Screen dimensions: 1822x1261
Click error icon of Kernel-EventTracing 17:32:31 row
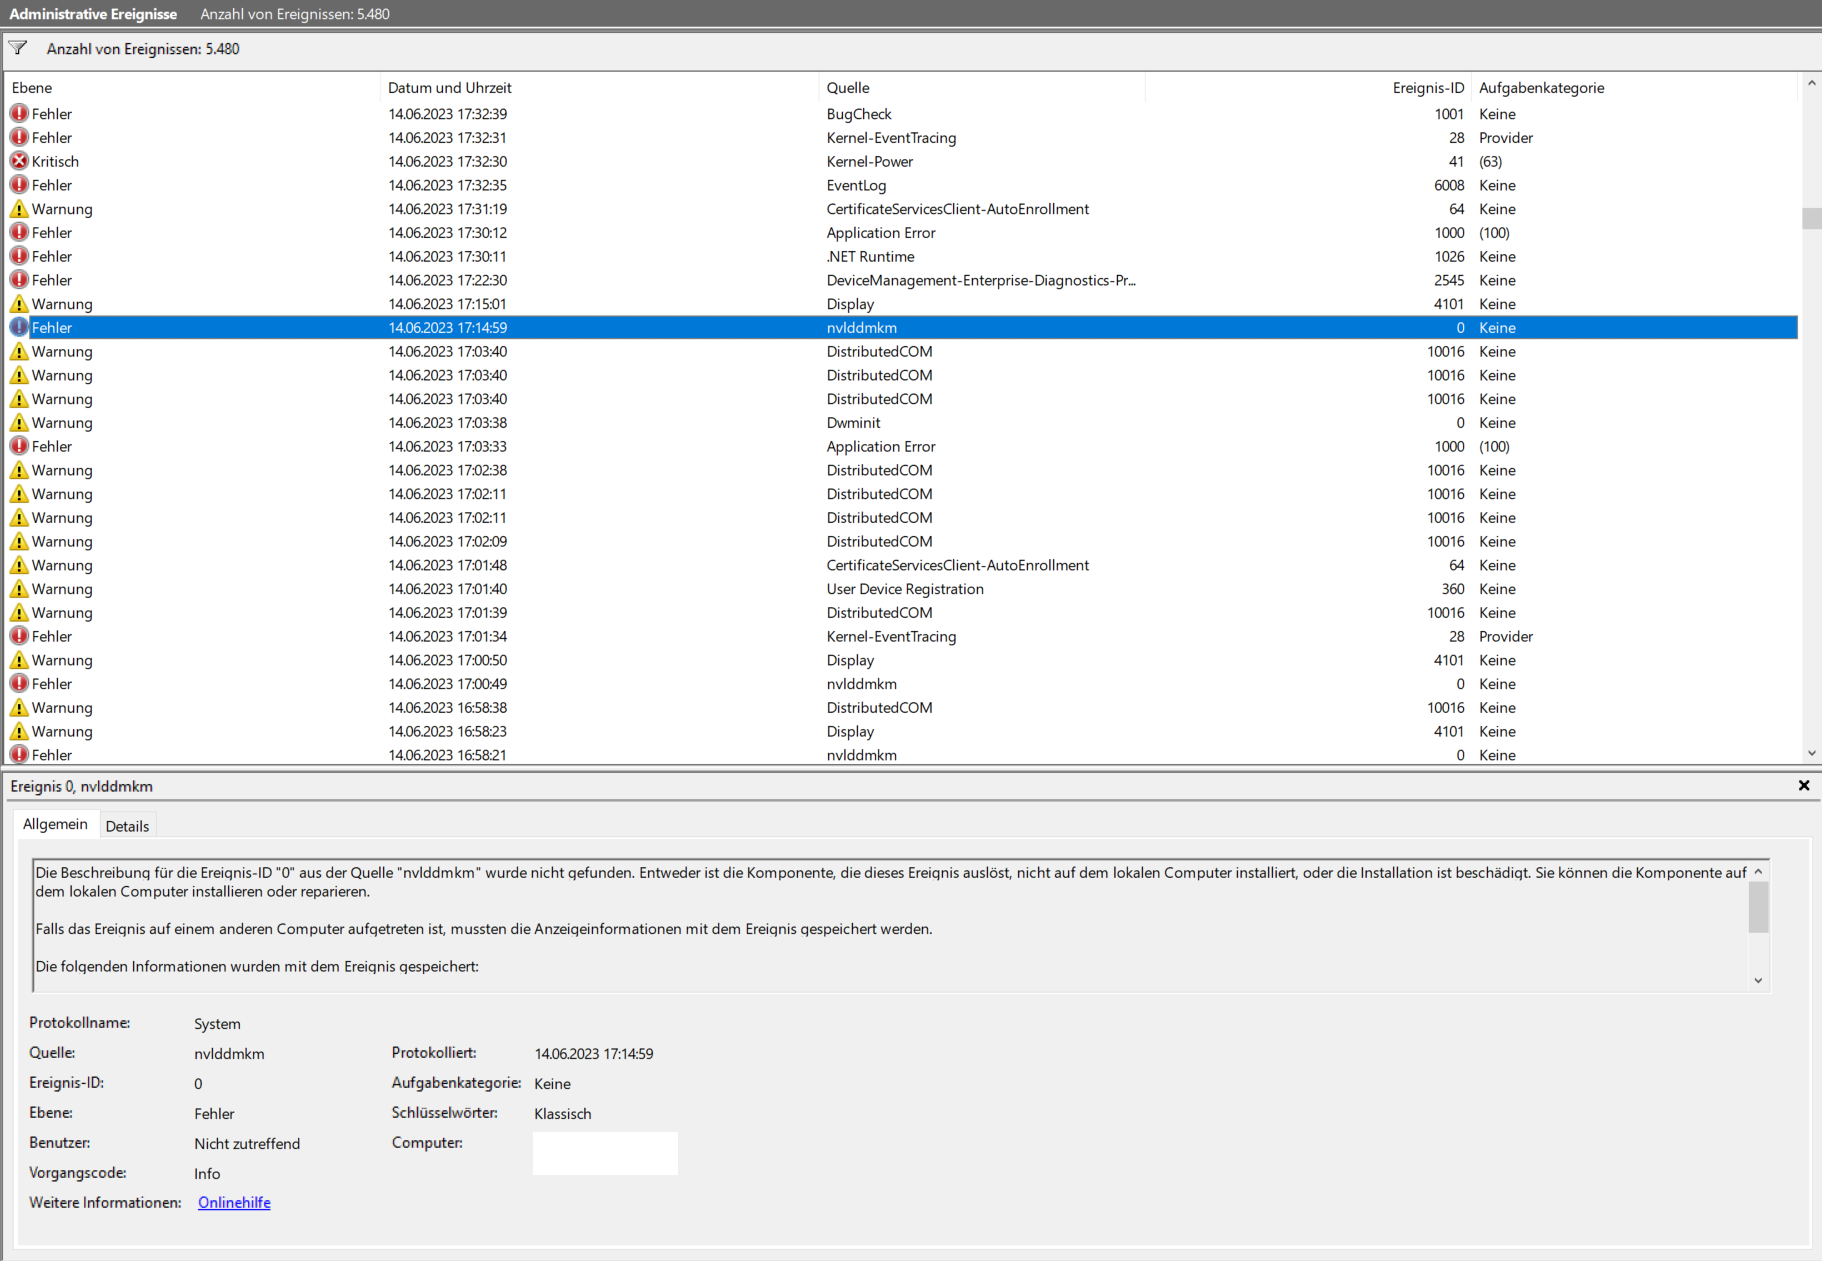tap(19, 137)
